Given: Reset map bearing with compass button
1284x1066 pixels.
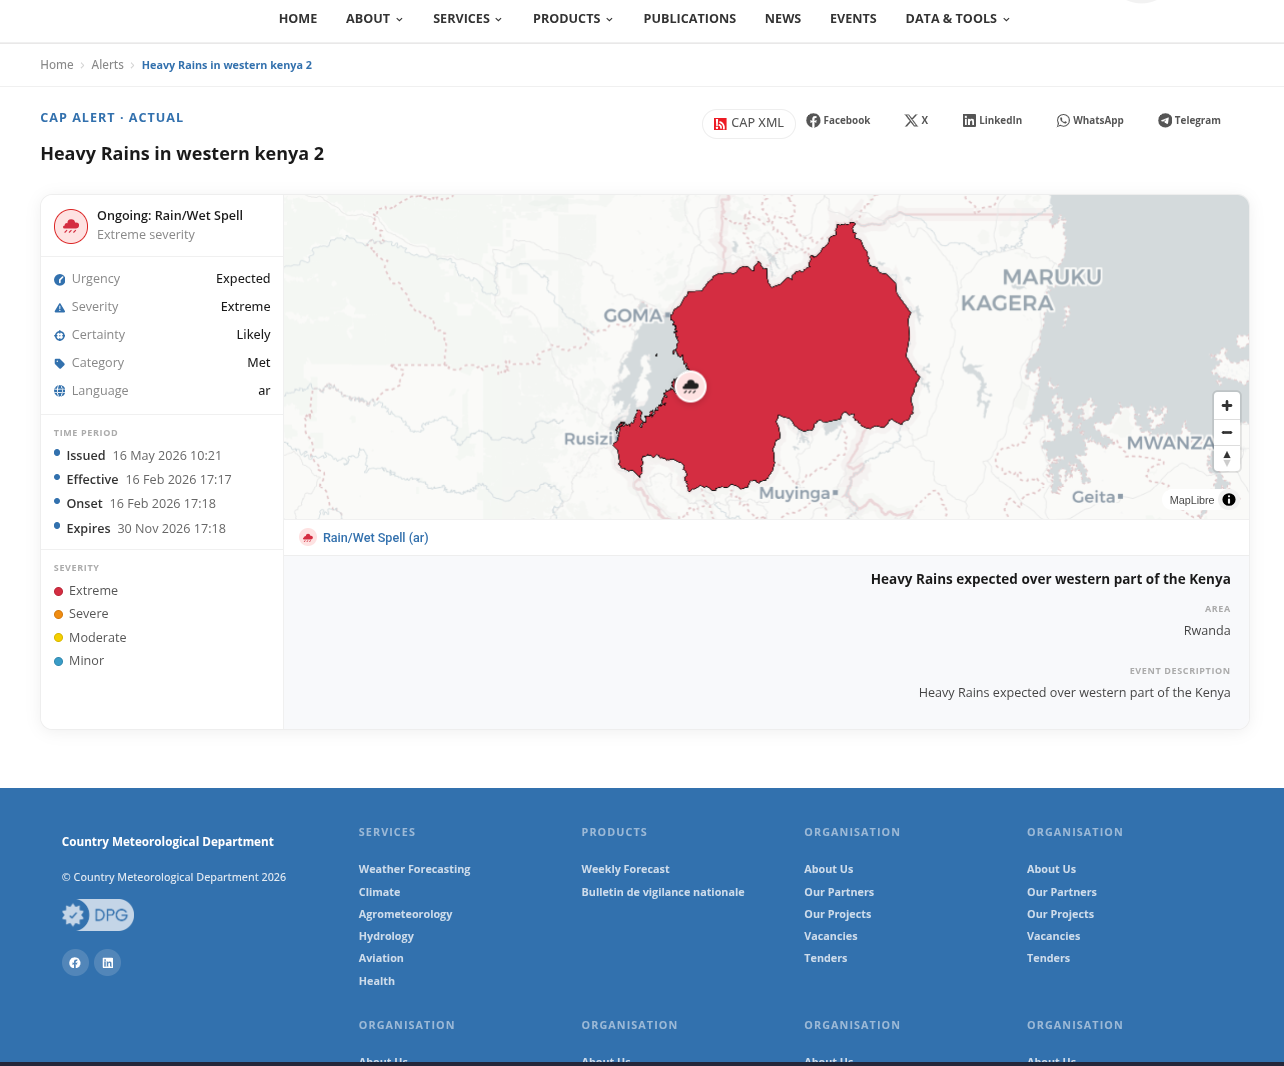Looking at the screenshot, I should [1227, 458].
